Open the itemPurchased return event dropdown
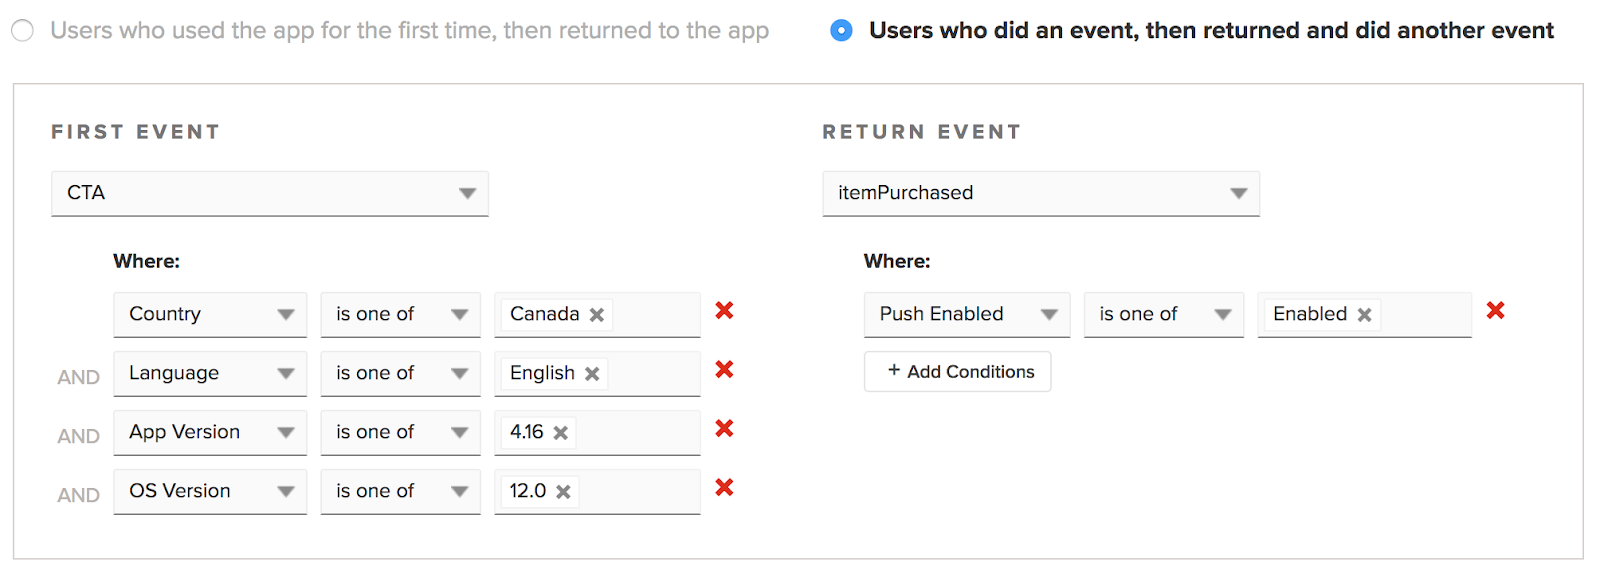Screen dimensions: 1600x574 [1040, 193]
